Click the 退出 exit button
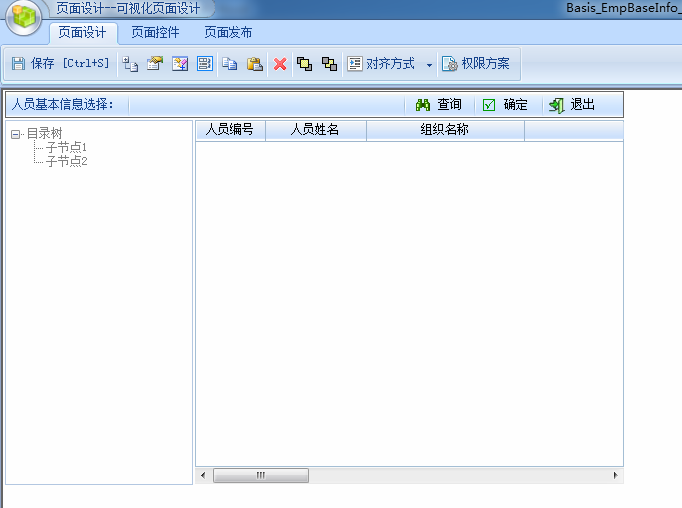The image size is (682, 508). point(572,104)
